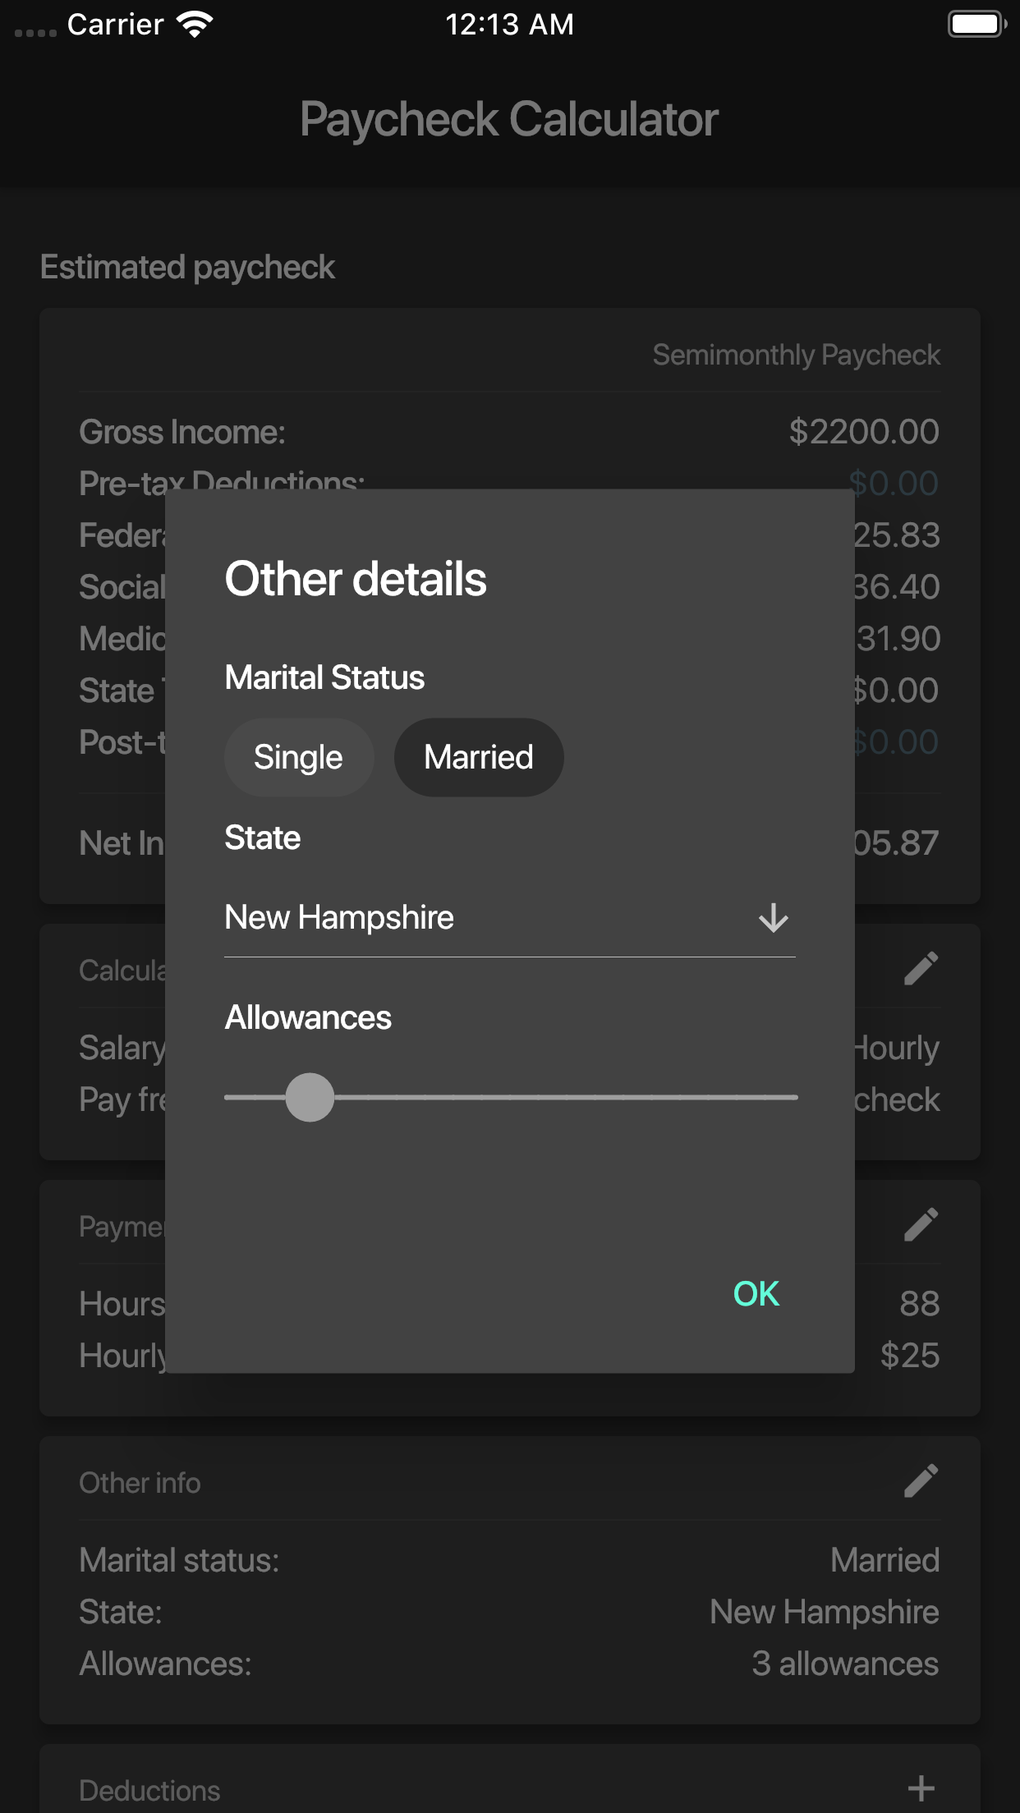Viewport: 1020px width, 1813px height.
Task: Tap the Gross Income $2200.00 amount
Action: (x=864, y=432)
